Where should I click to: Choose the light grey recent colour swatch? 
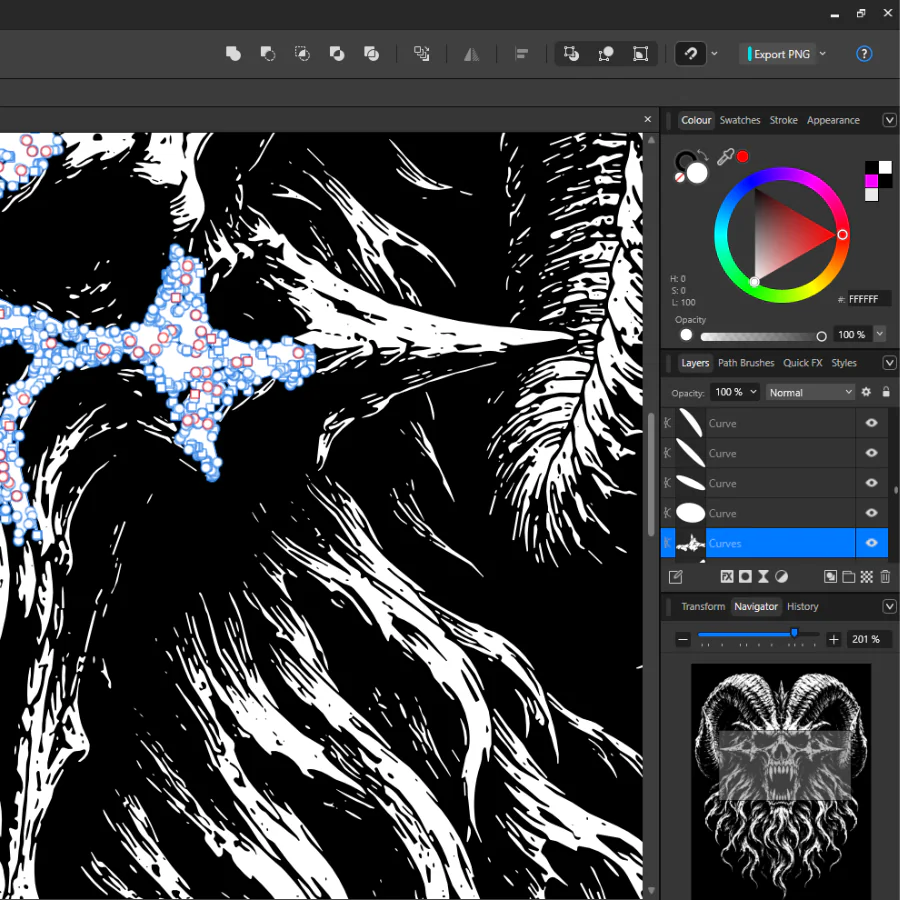(871, 195)
